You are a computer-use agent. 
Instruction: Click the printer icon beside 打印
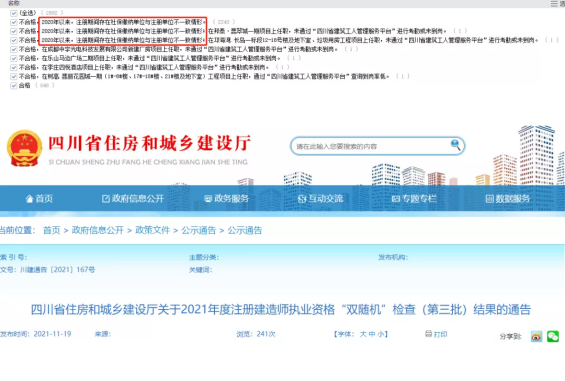(428, 334)
